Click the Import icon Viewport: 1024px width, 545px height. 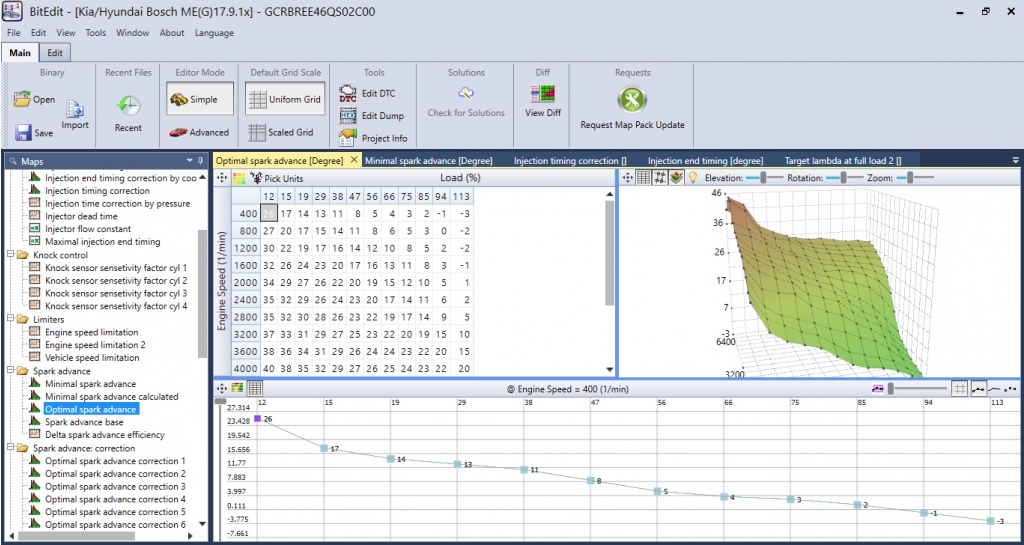tap(74, 109)
